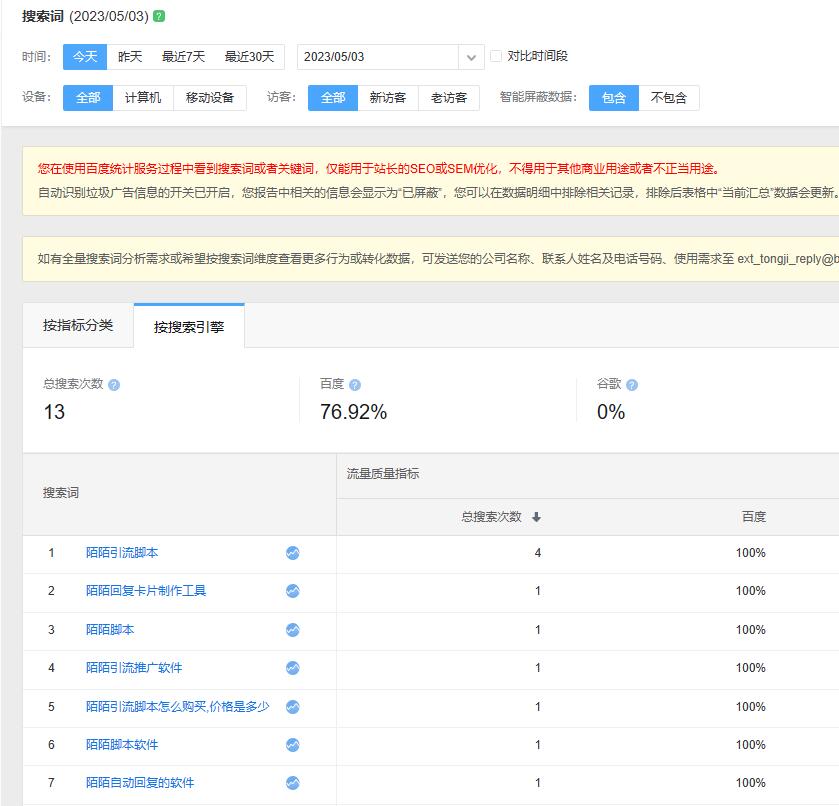Filter visitors to 新访客
Image resolution: width=839 pixels, height=806 pixels.
pos(388,98)
